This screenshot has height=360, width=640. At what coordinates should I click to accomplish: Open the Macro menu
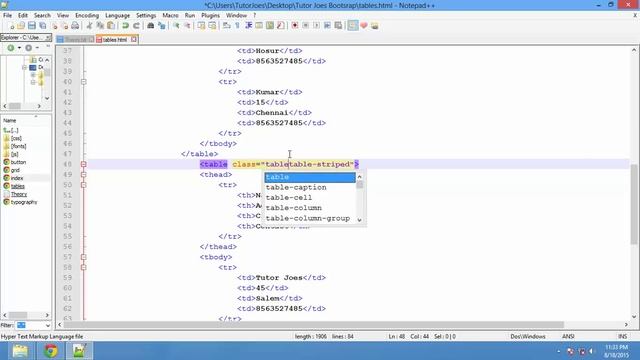(x=170, y=16)
